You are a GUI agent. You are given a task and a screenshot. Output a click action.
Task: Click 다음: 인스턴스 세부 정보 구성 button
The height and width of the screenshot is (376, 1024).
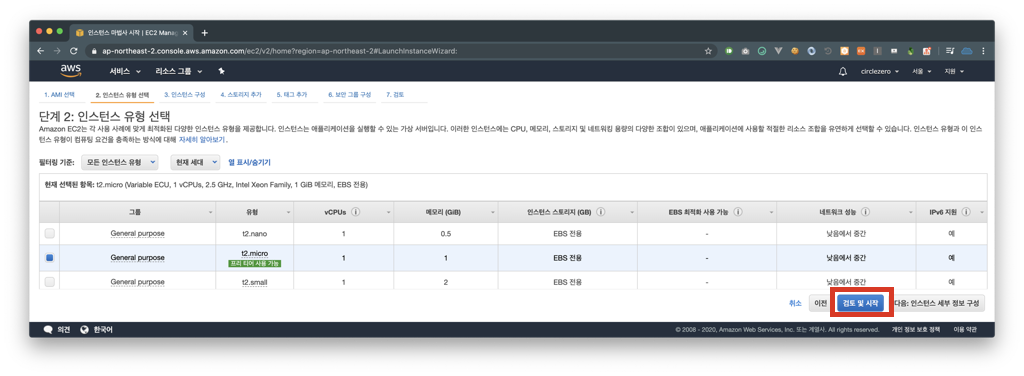tap(938, 303)
